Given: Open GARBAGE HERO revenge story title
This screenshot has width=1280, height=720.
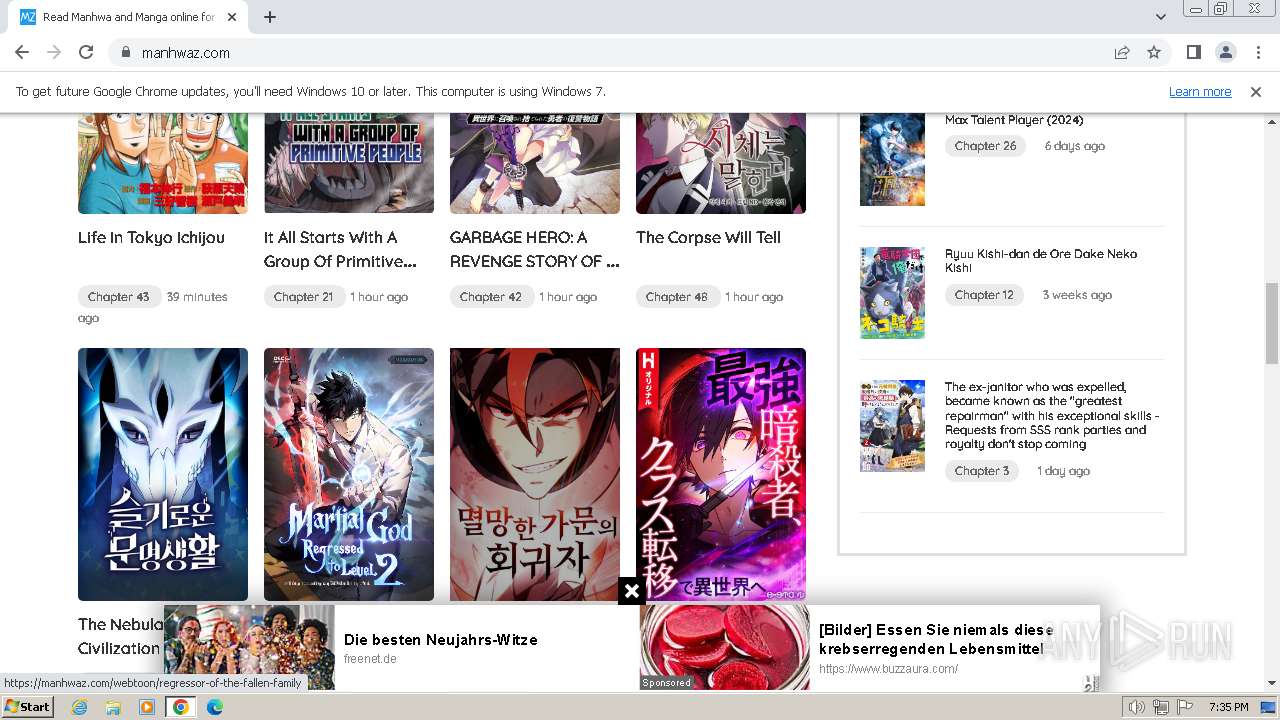Looking at the screenshot, I should click(535, 250).
